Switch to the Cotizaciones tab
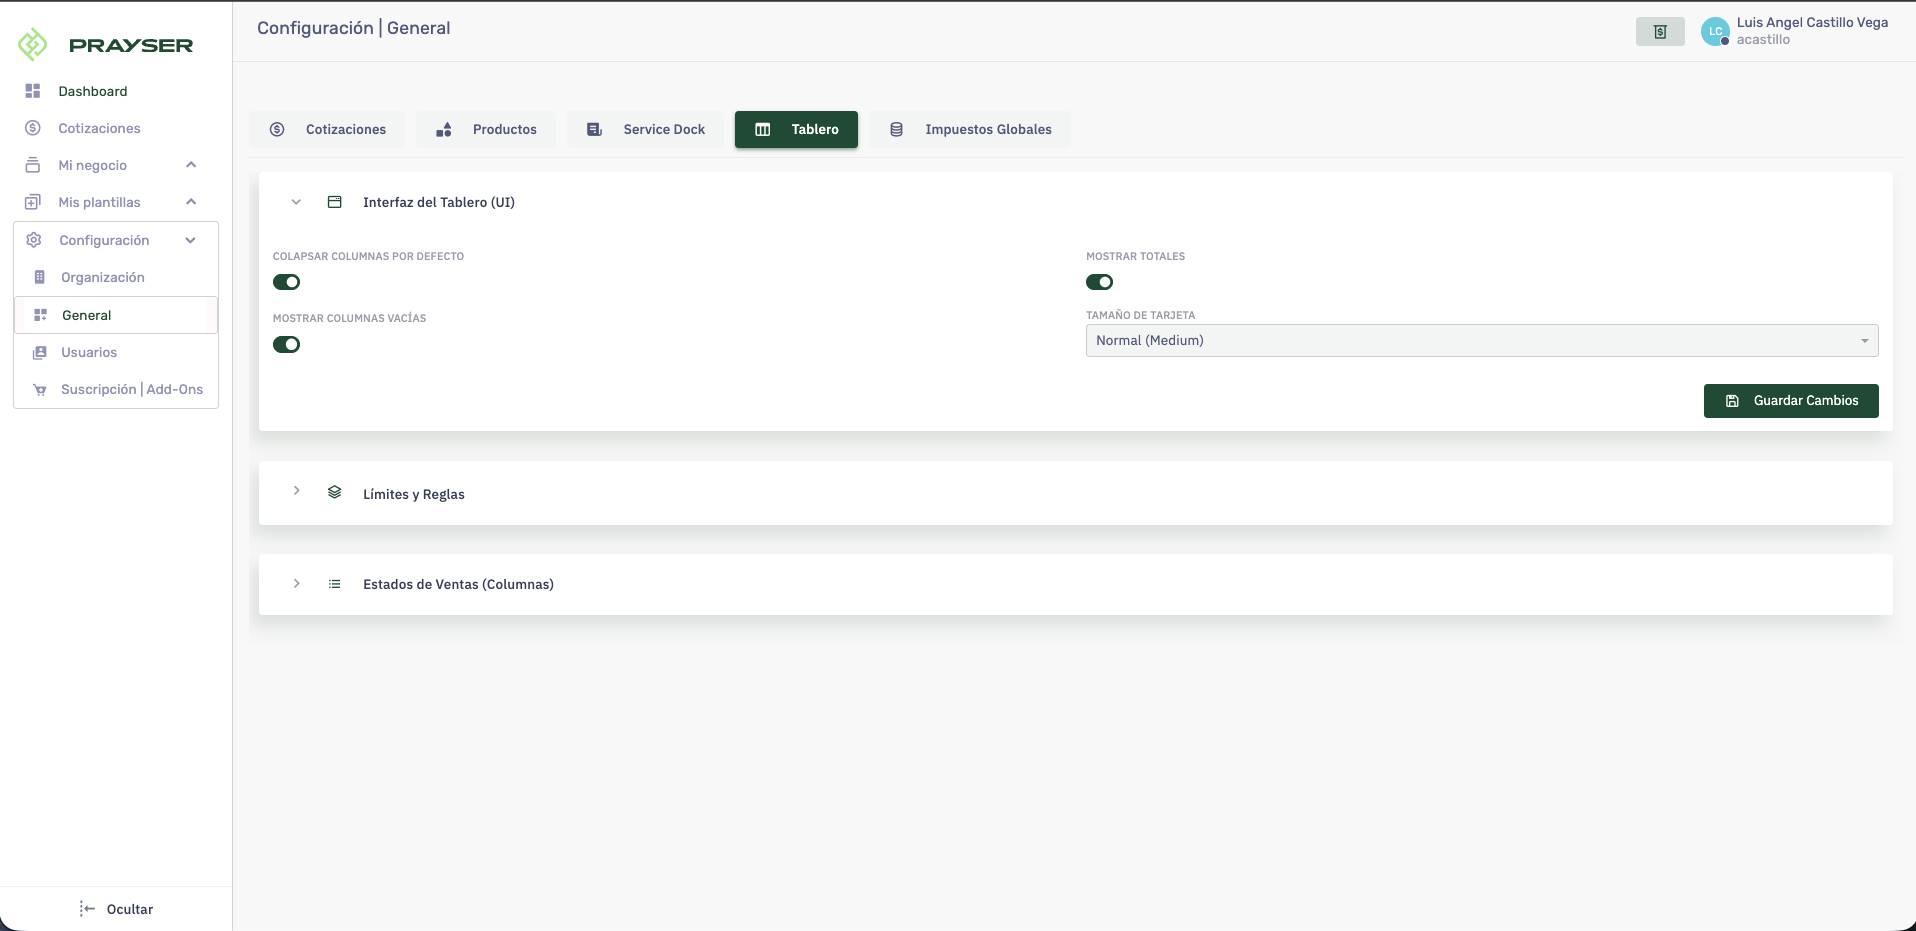Viewport: 1916px width, 931px height. click(327, 129)
